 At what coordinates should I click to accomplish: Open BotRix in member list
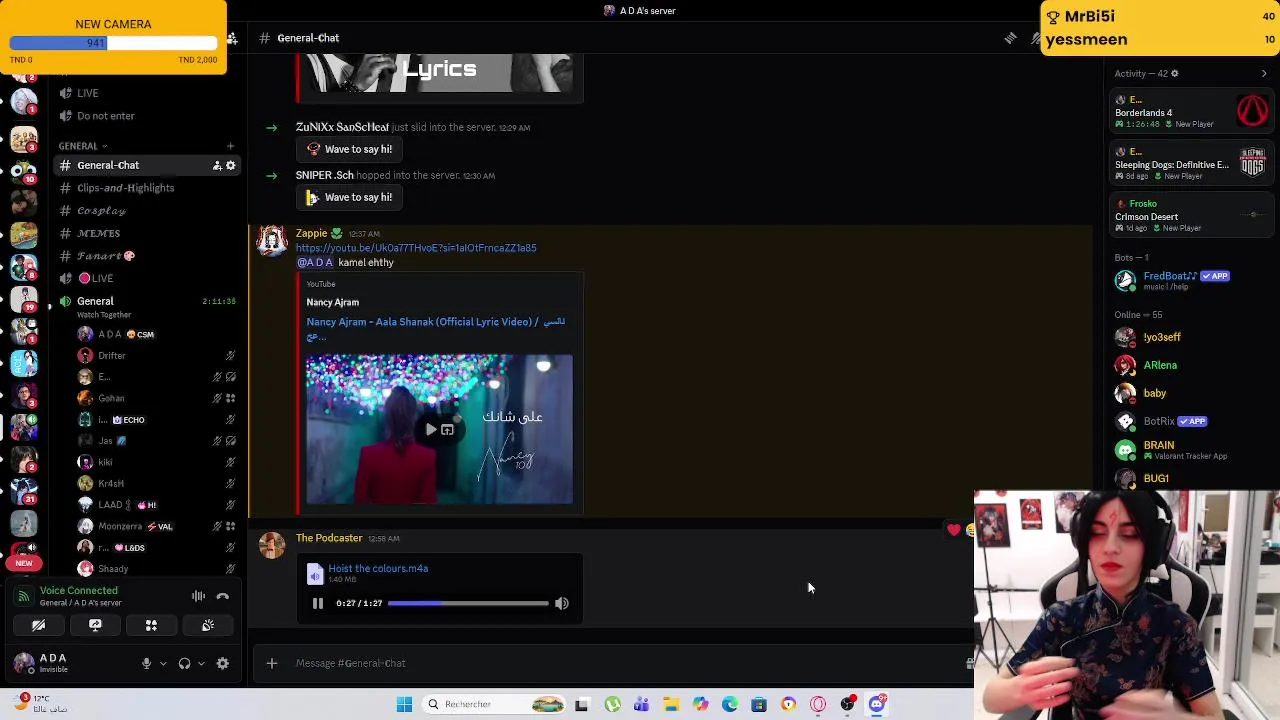[1192, 421]
